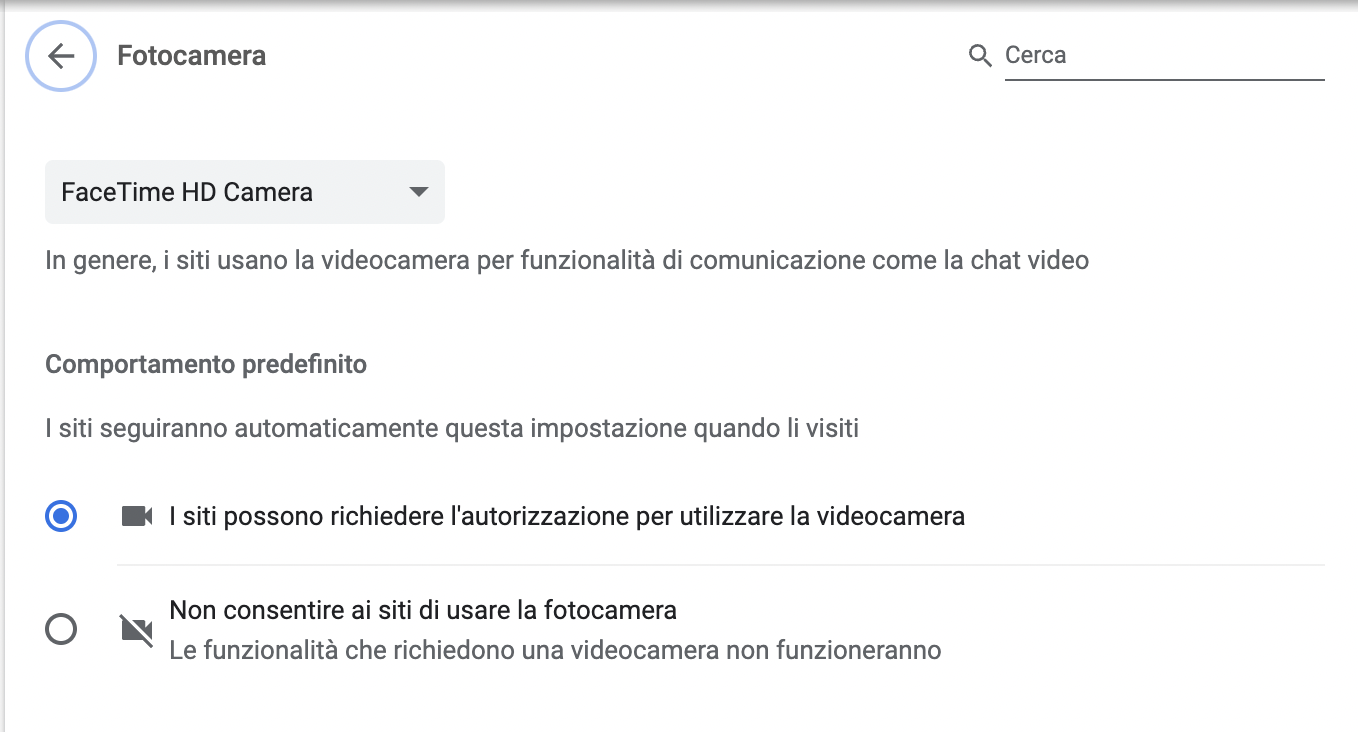Choose the "Non consentire ai siti di usare la fotocamera" label
The height and width of the screenshot is (732, 1358).
tap(423, 610)
